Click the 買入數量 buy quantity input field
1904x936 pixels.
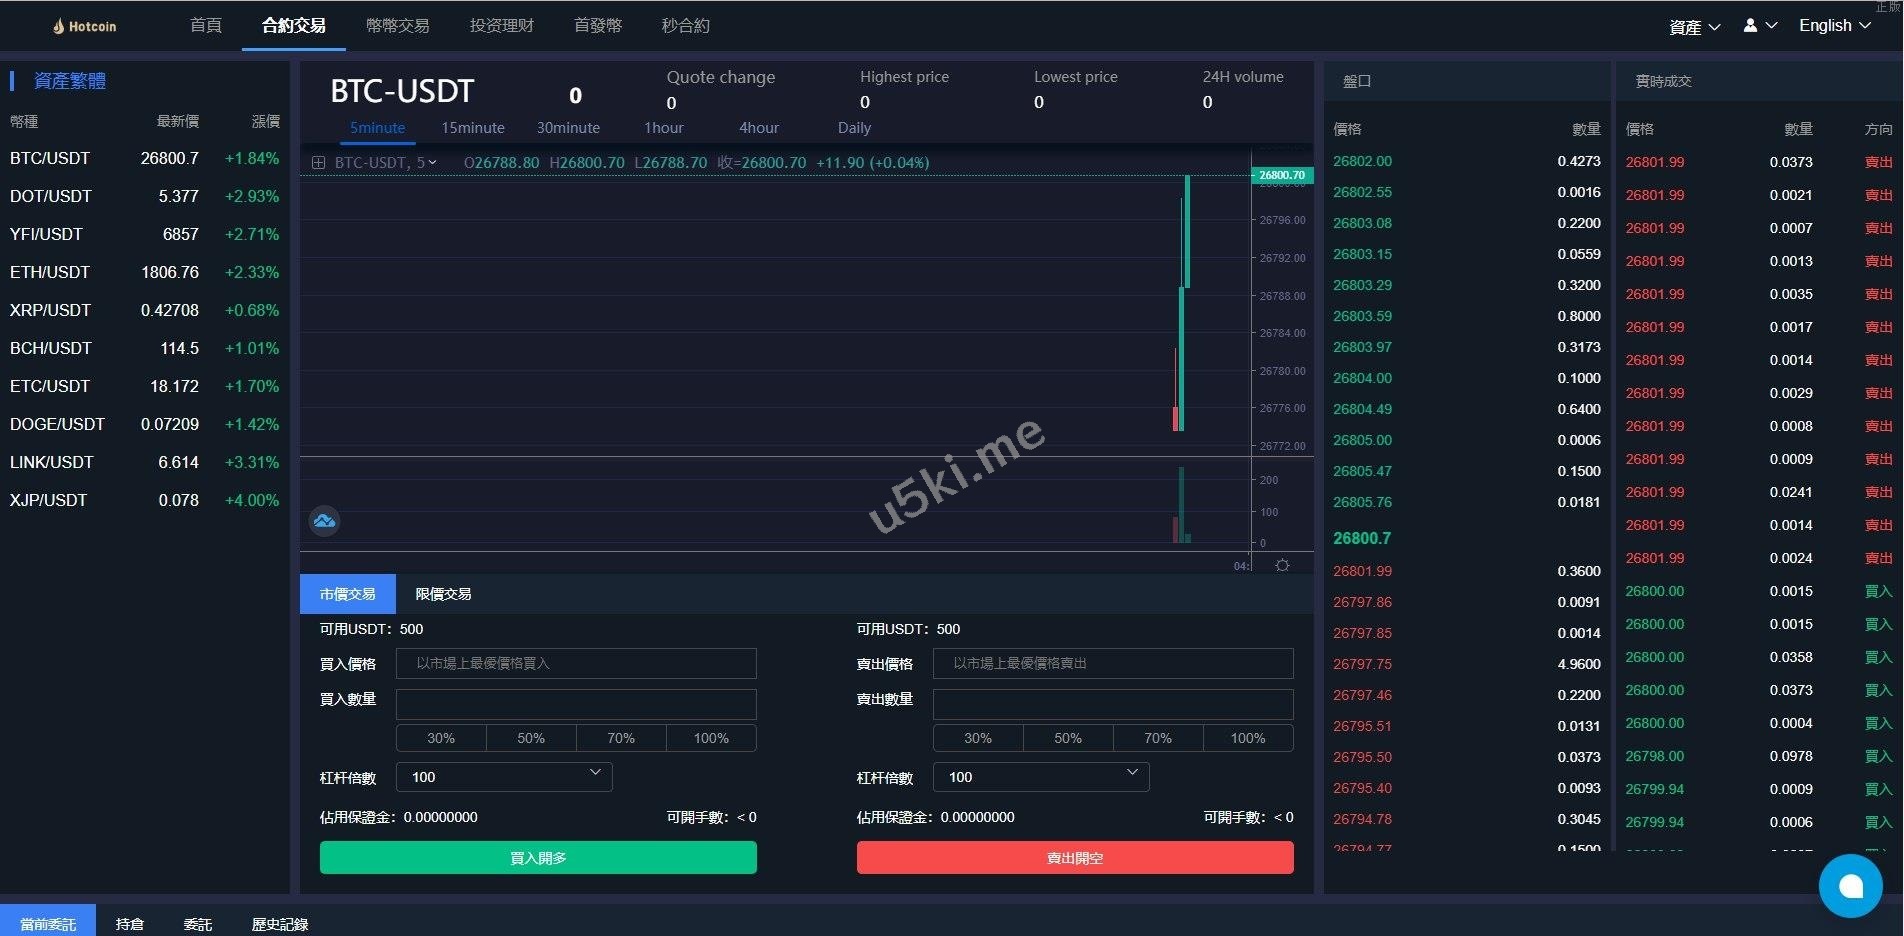(576, 704)
